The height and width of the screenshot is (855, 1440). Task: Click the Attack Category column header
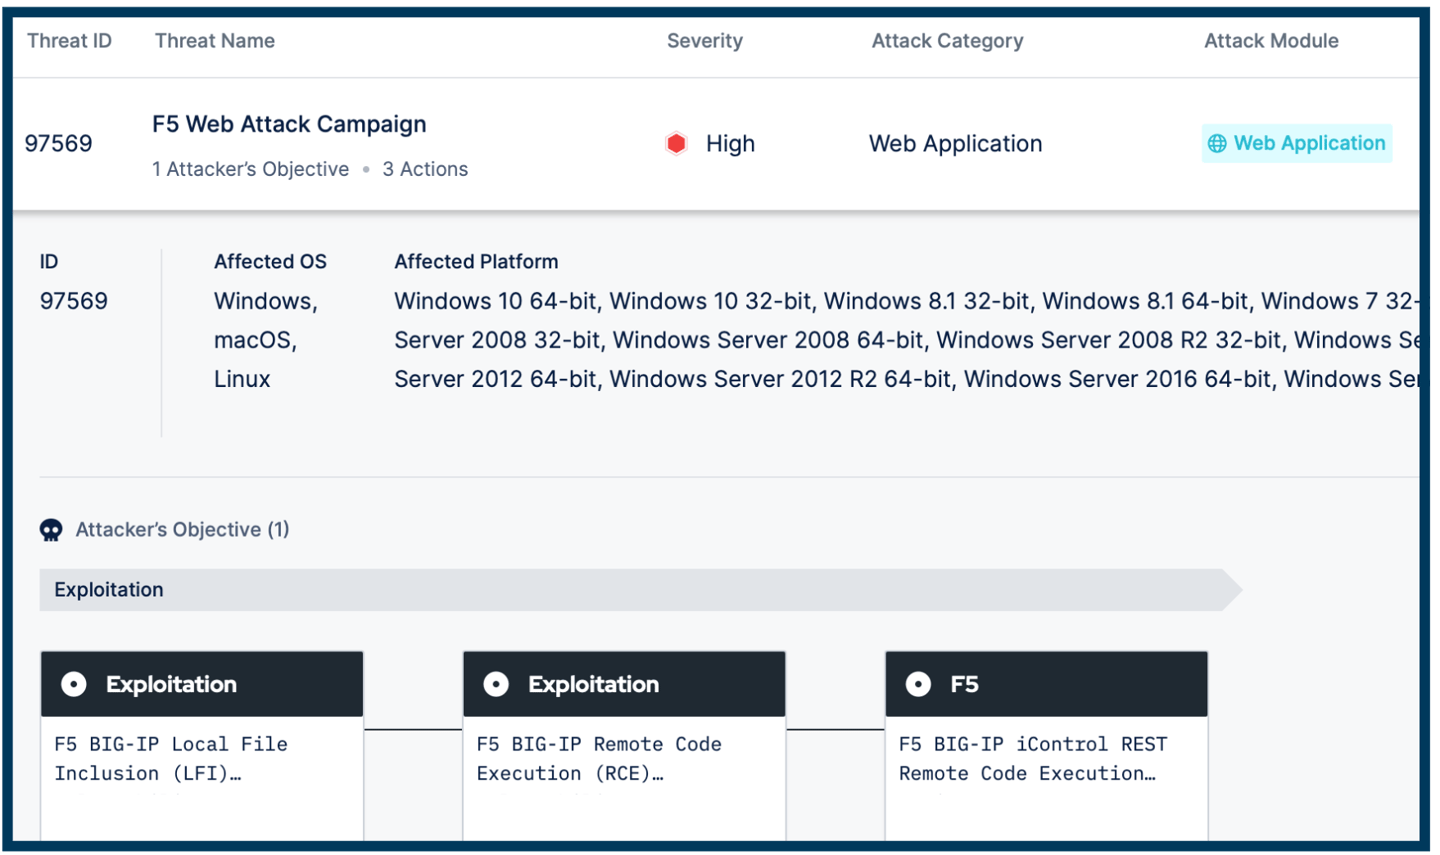[x=947, y=40]
